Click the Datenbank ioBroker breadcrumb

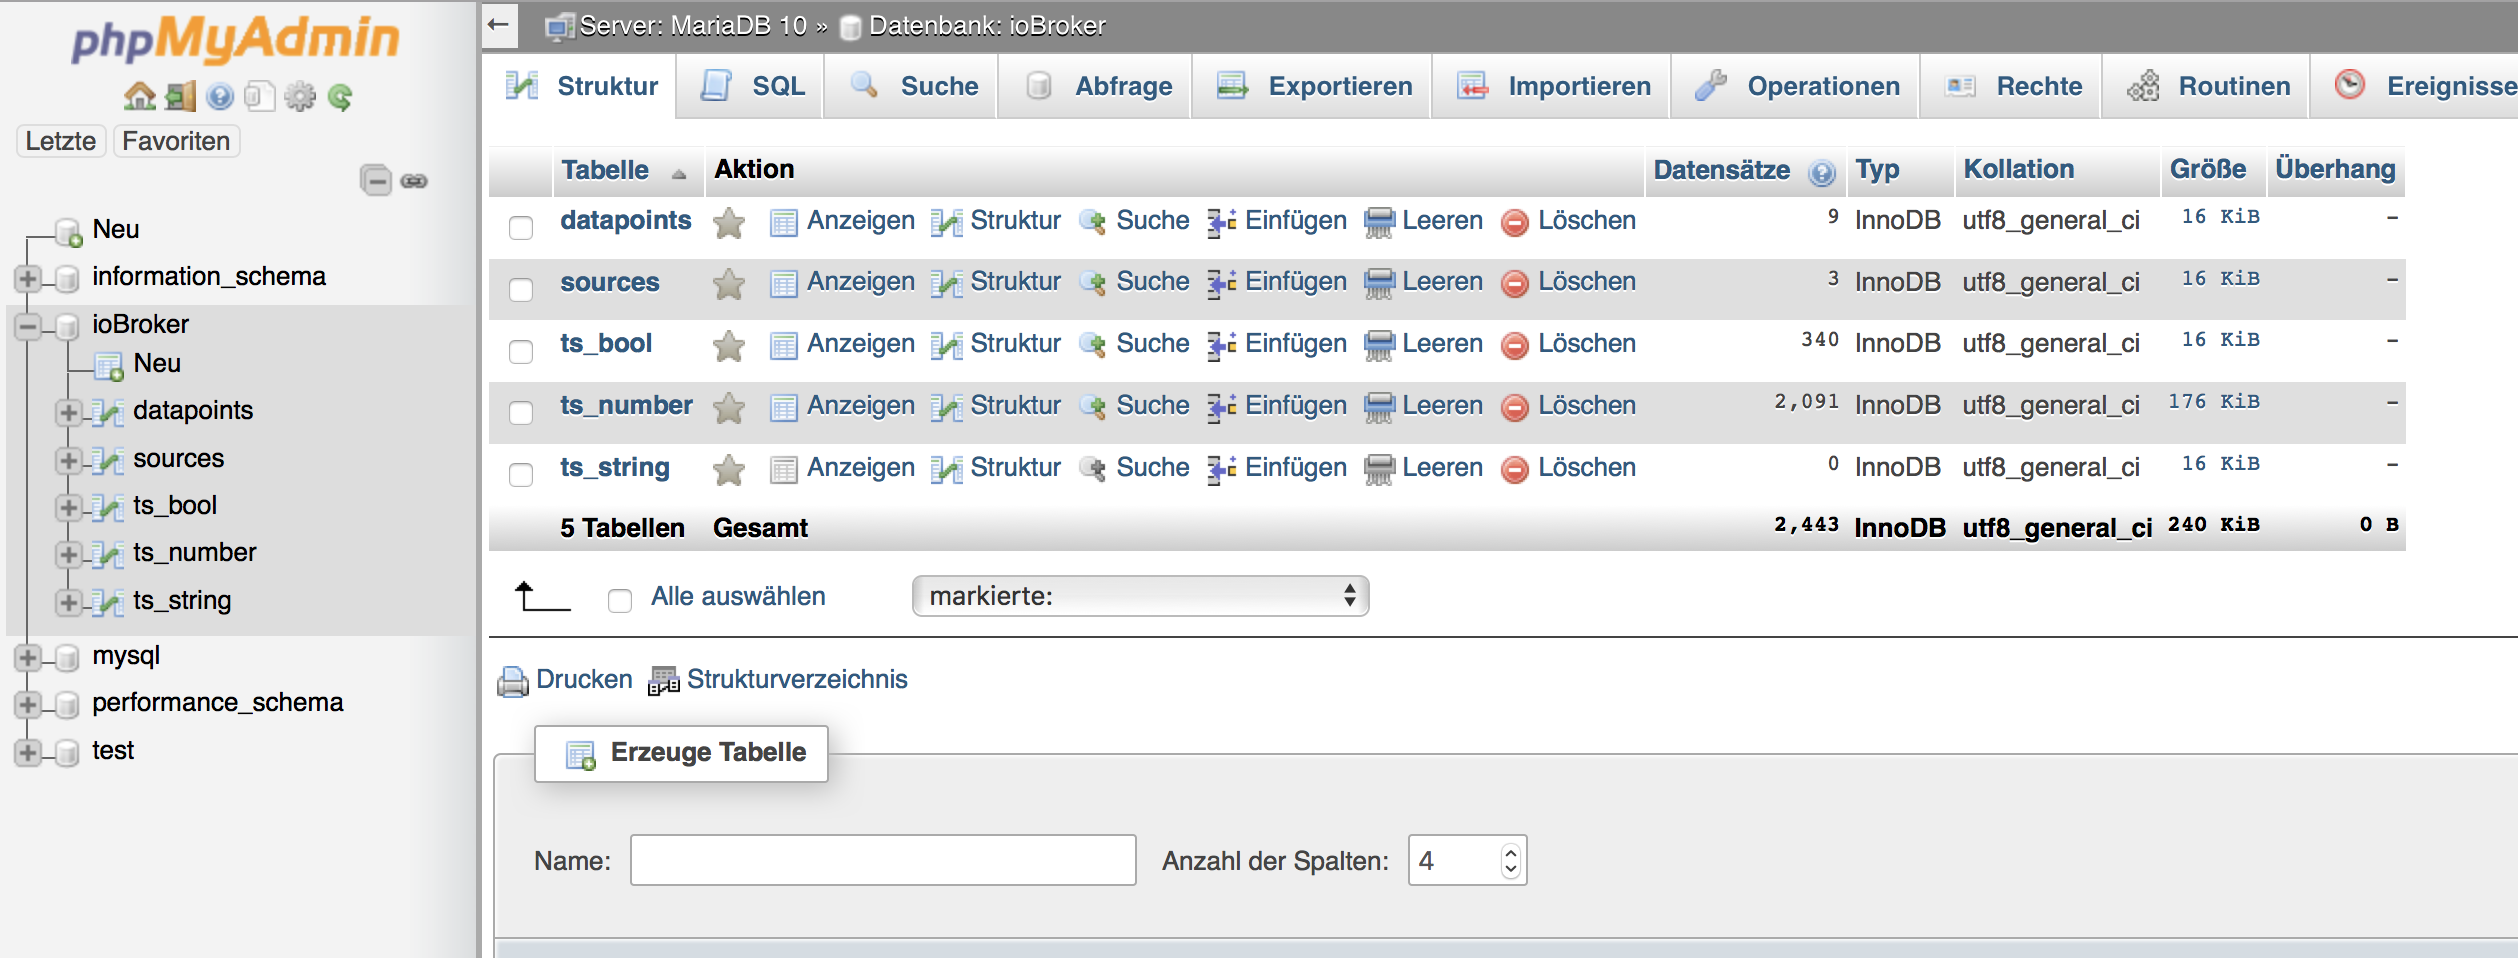click(x=987, y=26)
